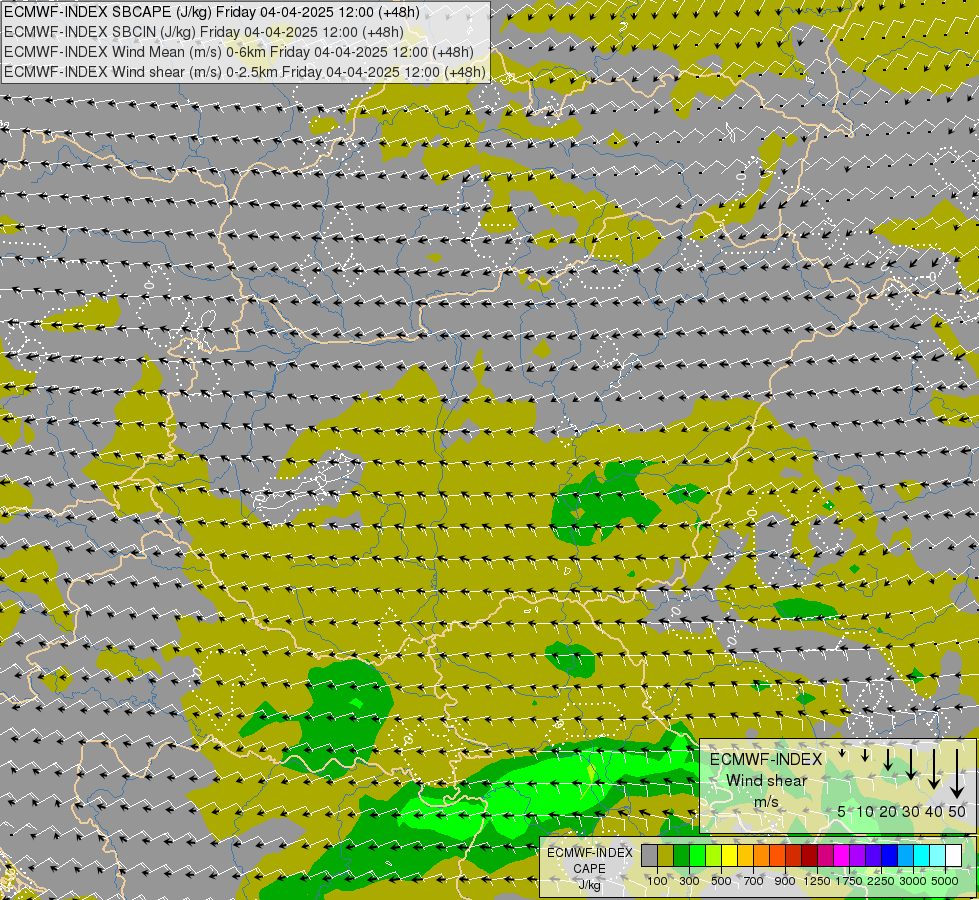The height and width of the screenshot is (900, 979).
Task: Select the 700 value on the CAPE scale
Action: click(x=754, y=881)
